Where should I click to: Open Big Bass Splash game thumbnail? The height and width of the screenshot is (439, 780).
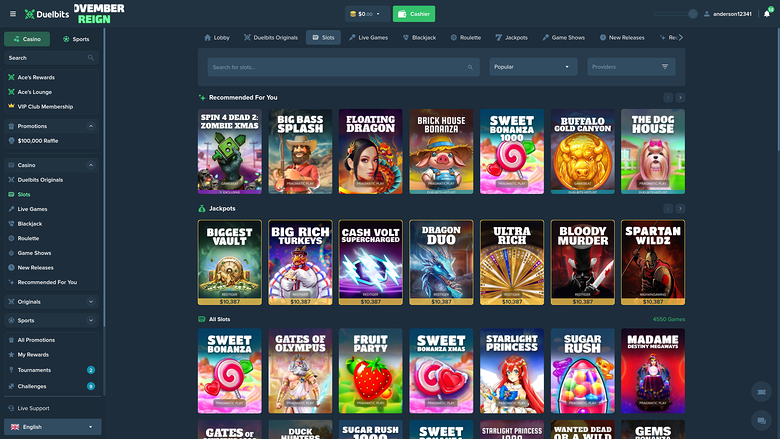click(300, 152)
